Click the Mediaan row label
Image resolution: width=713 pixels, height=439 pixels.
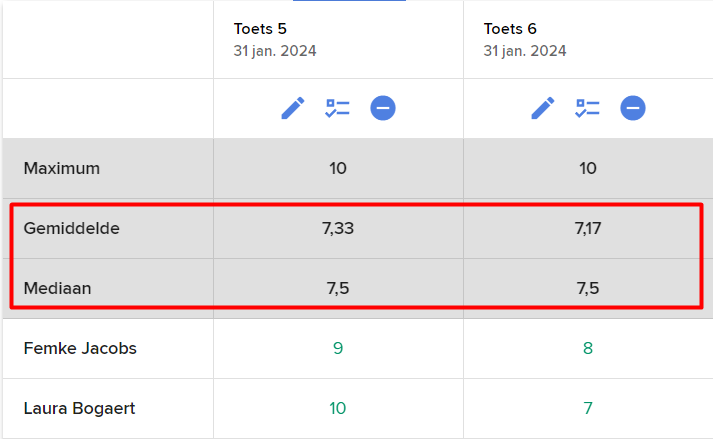(57, 288)
